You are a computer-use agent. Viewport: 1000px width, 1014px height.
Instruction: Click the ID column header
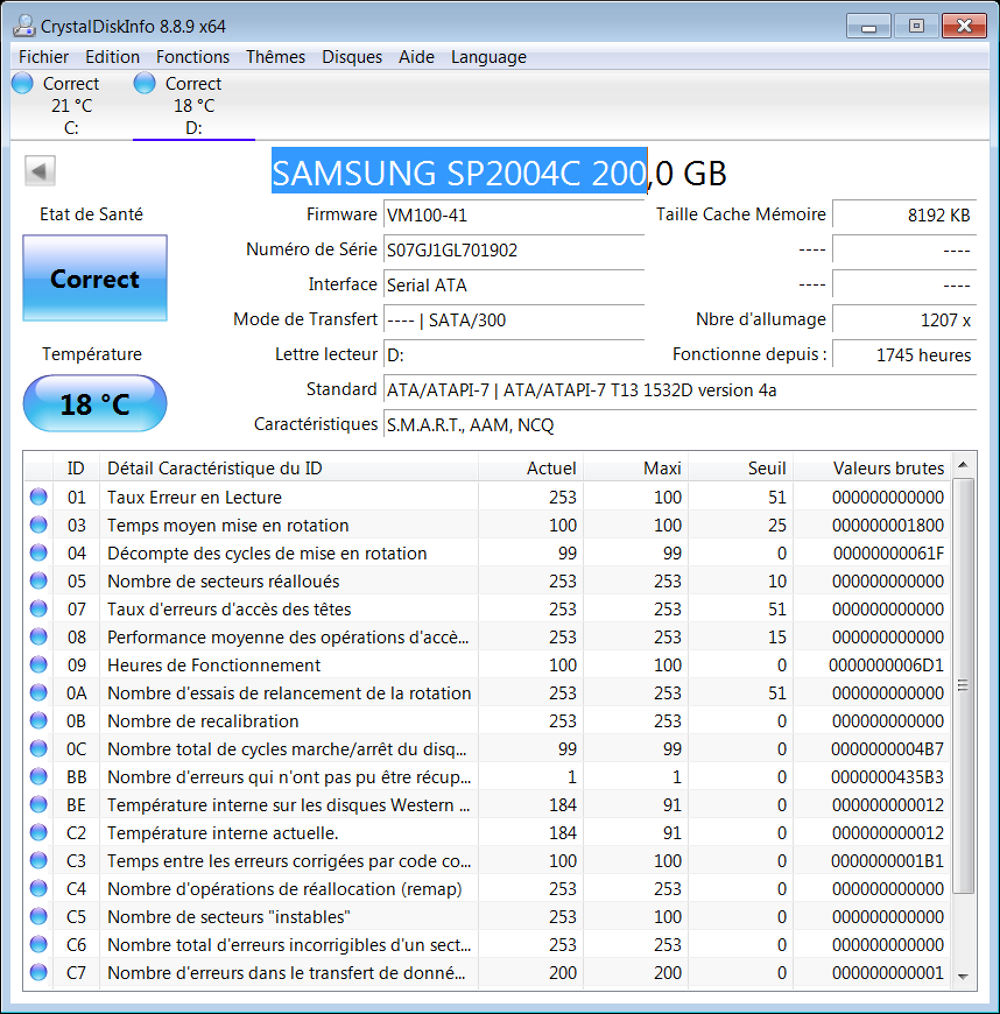[76, 468]
